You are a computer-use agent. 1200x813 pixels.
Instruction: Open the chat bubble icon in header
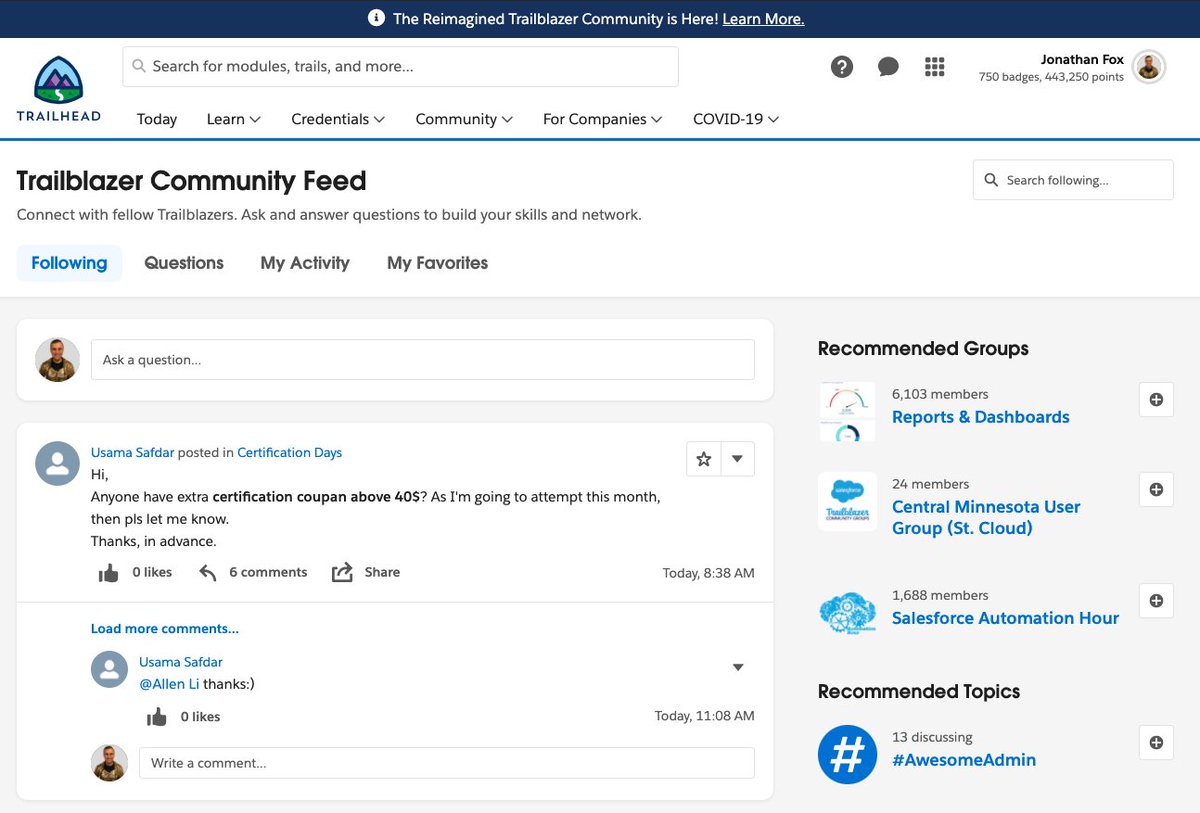pyautogui.click(x=888, y=67)
